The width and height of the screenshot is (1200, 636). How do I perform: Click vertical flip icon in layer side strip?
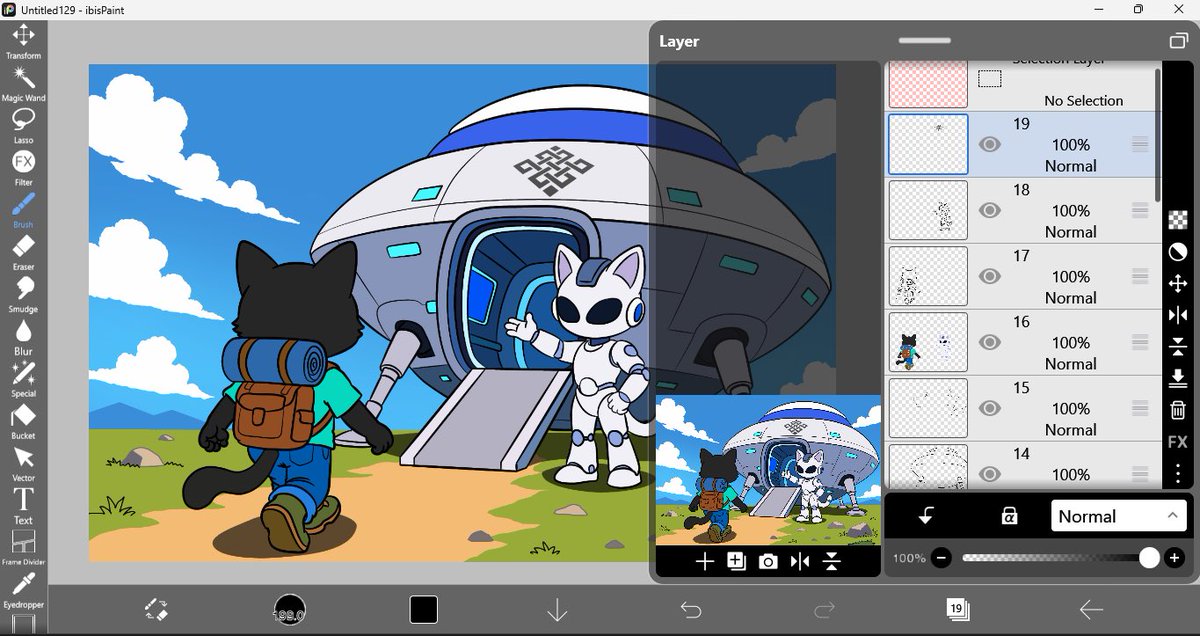pyautogui.click(x=1178, y=347)
